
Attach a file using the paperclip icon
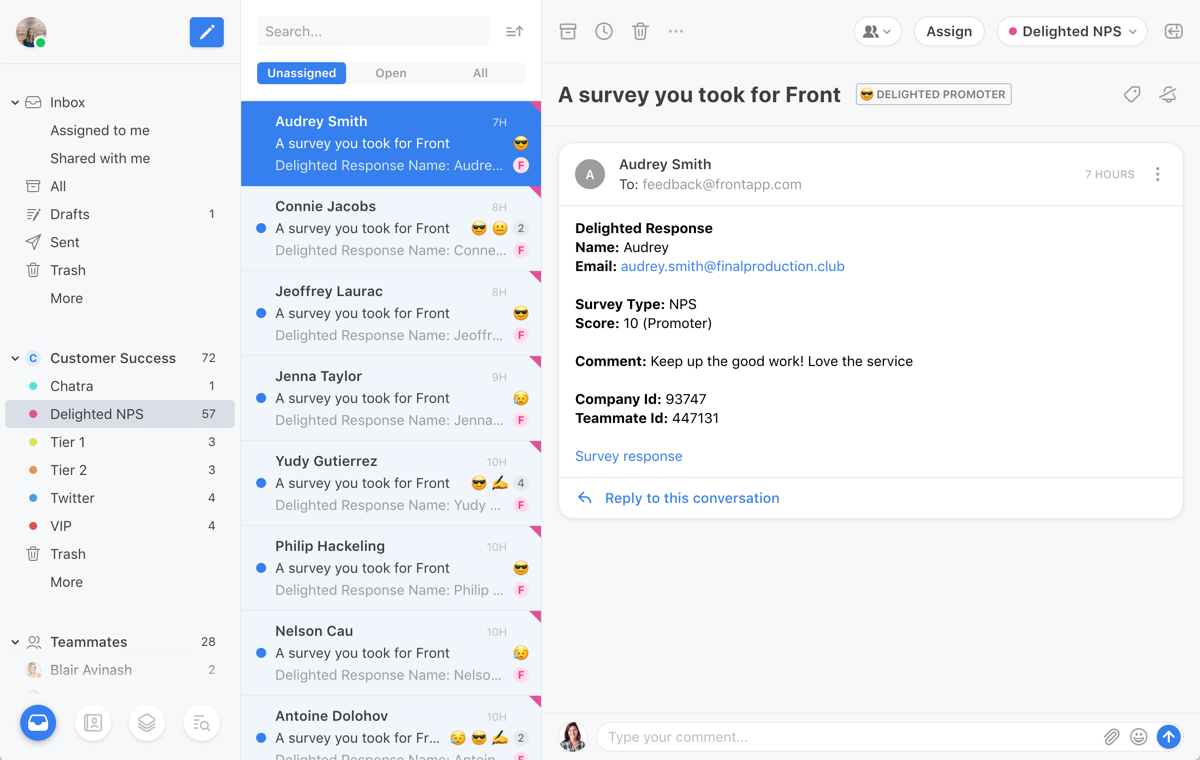click(1111, 737)
